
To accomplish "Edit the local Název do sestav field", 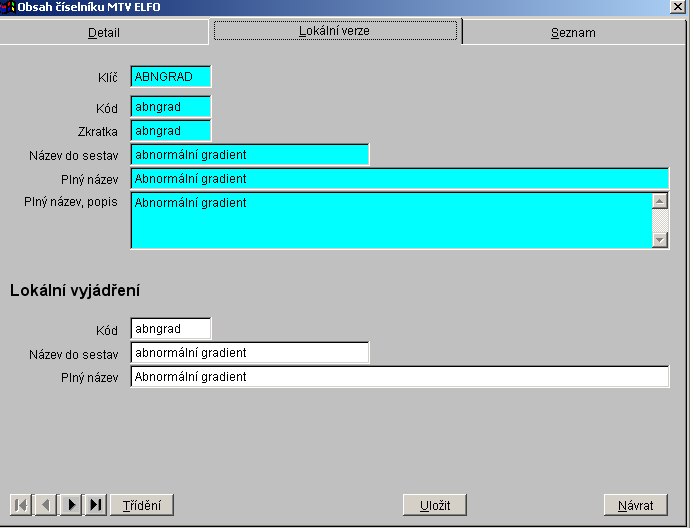I will point(250,353).
